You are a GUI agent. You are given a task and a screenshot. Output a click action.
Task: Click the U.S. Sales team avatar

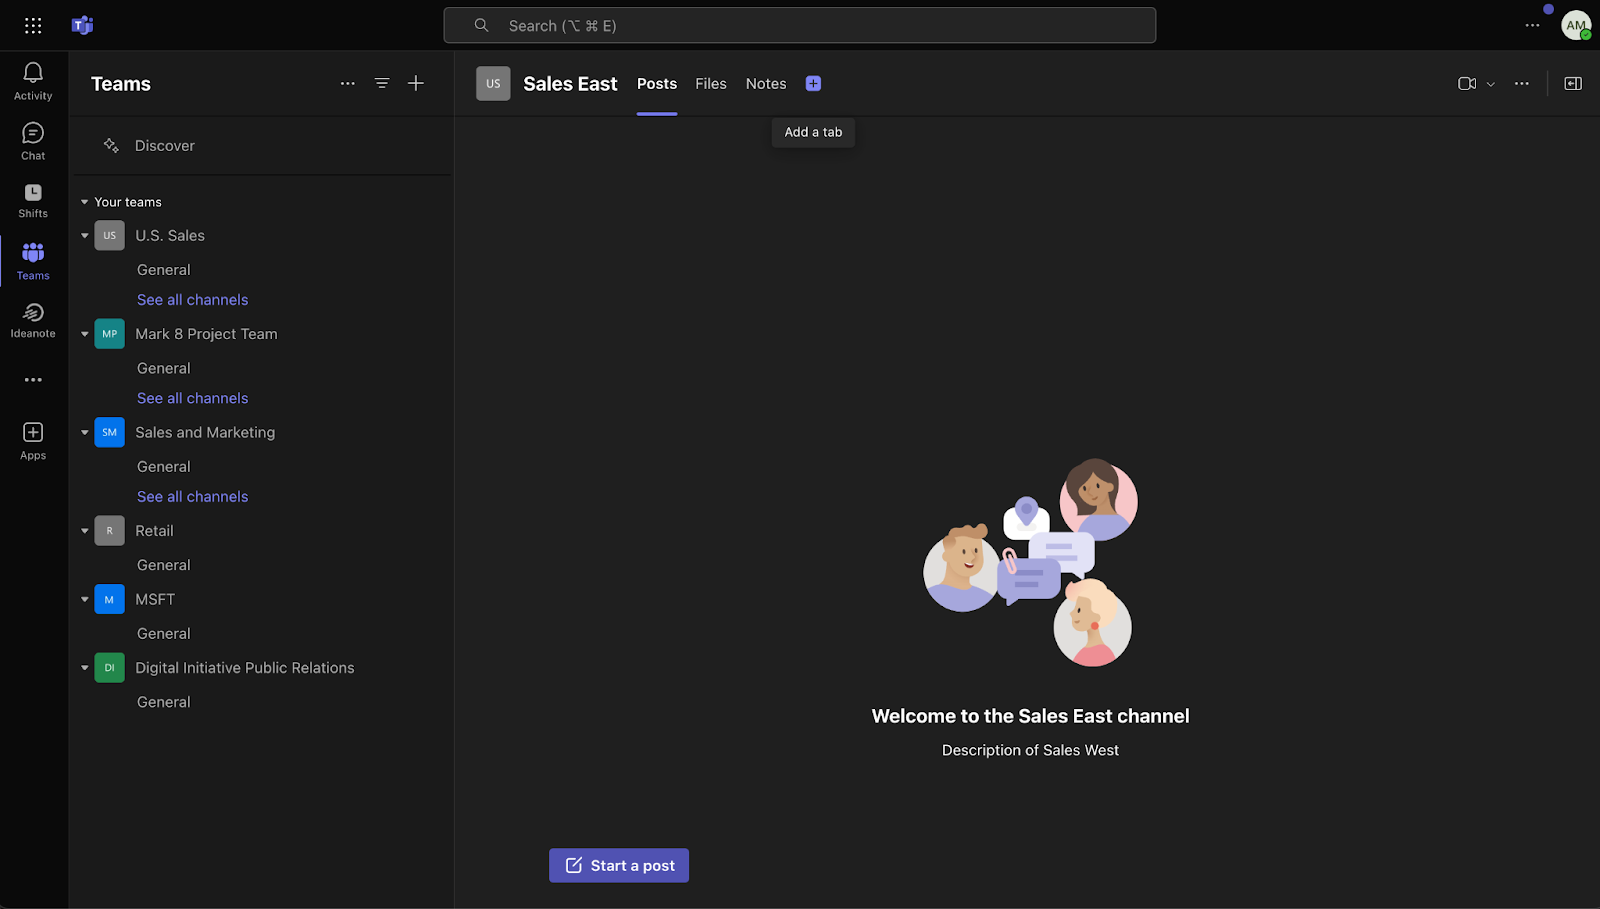point(110,236)
